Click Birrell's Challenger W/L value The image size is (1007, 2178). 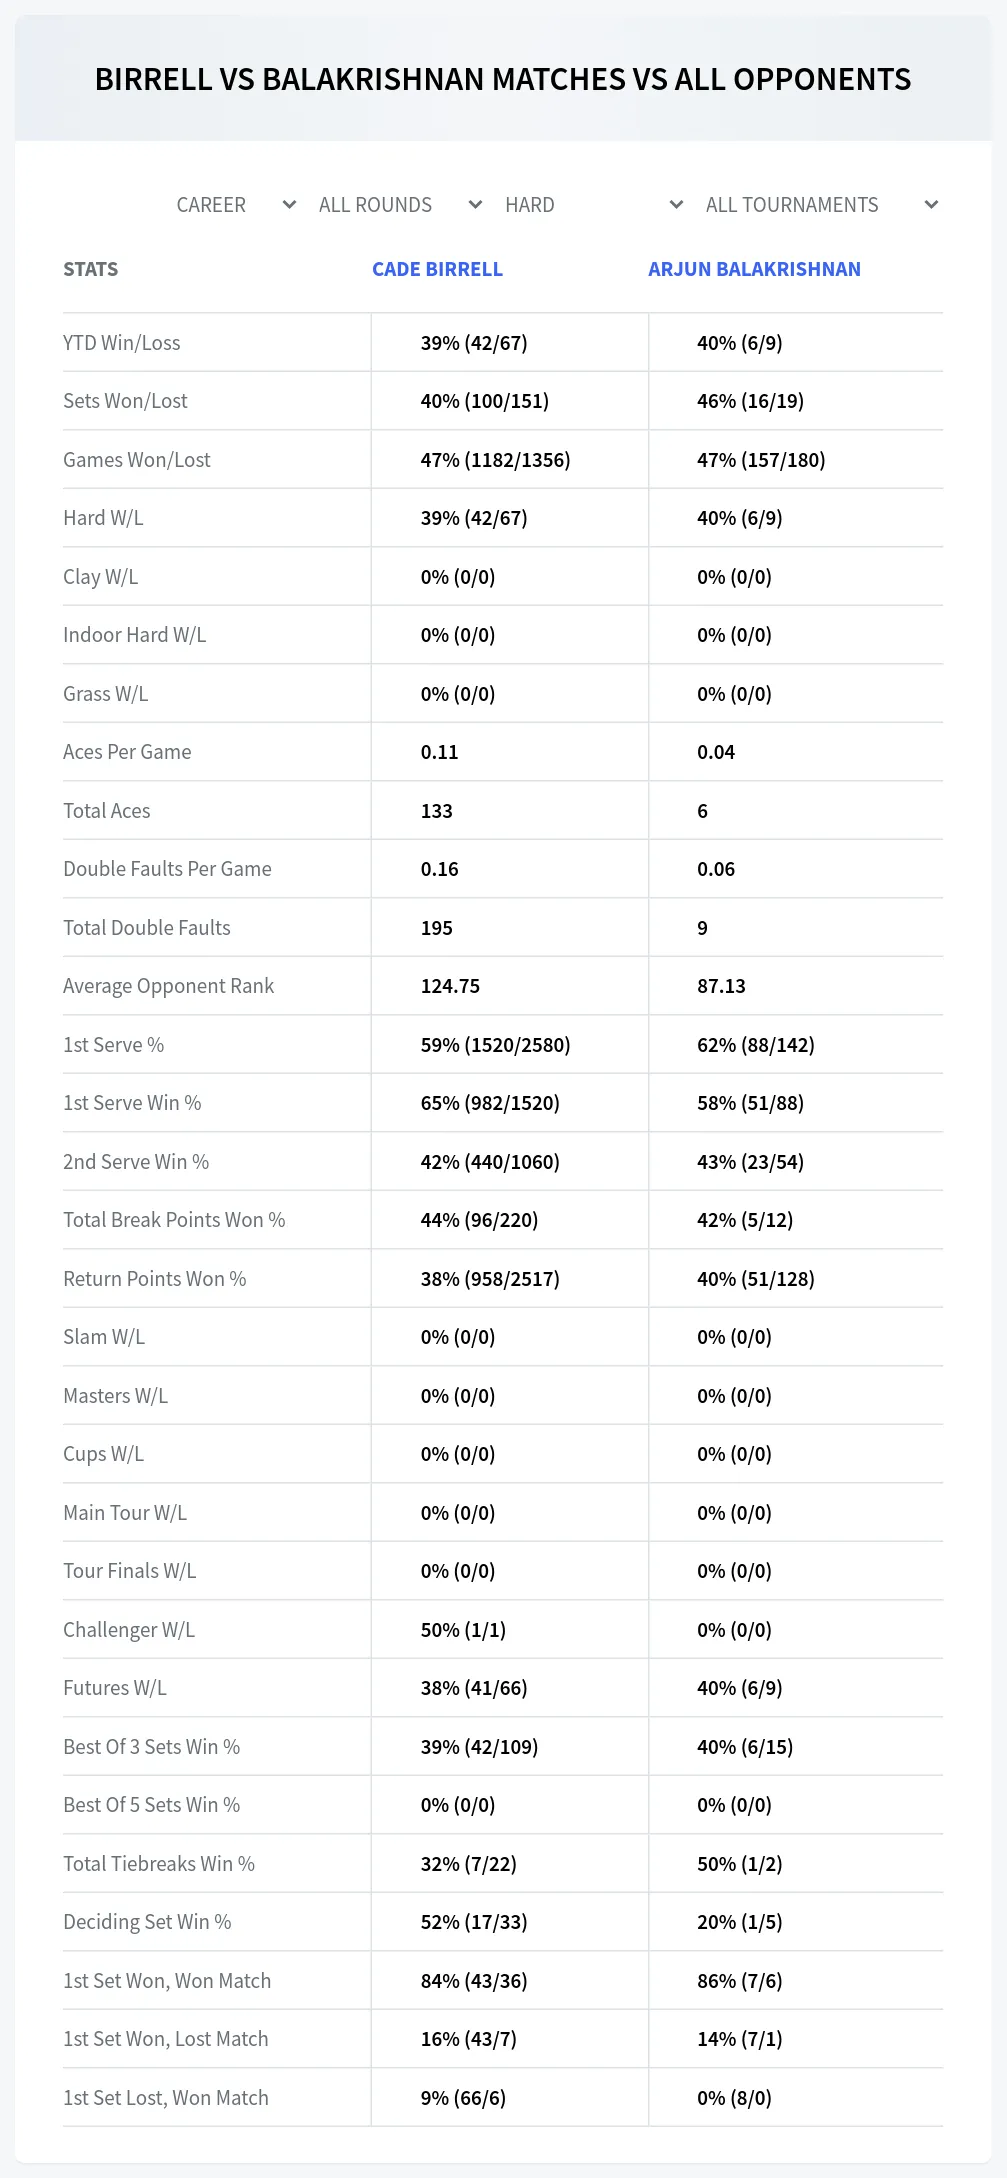(463, 1630)
